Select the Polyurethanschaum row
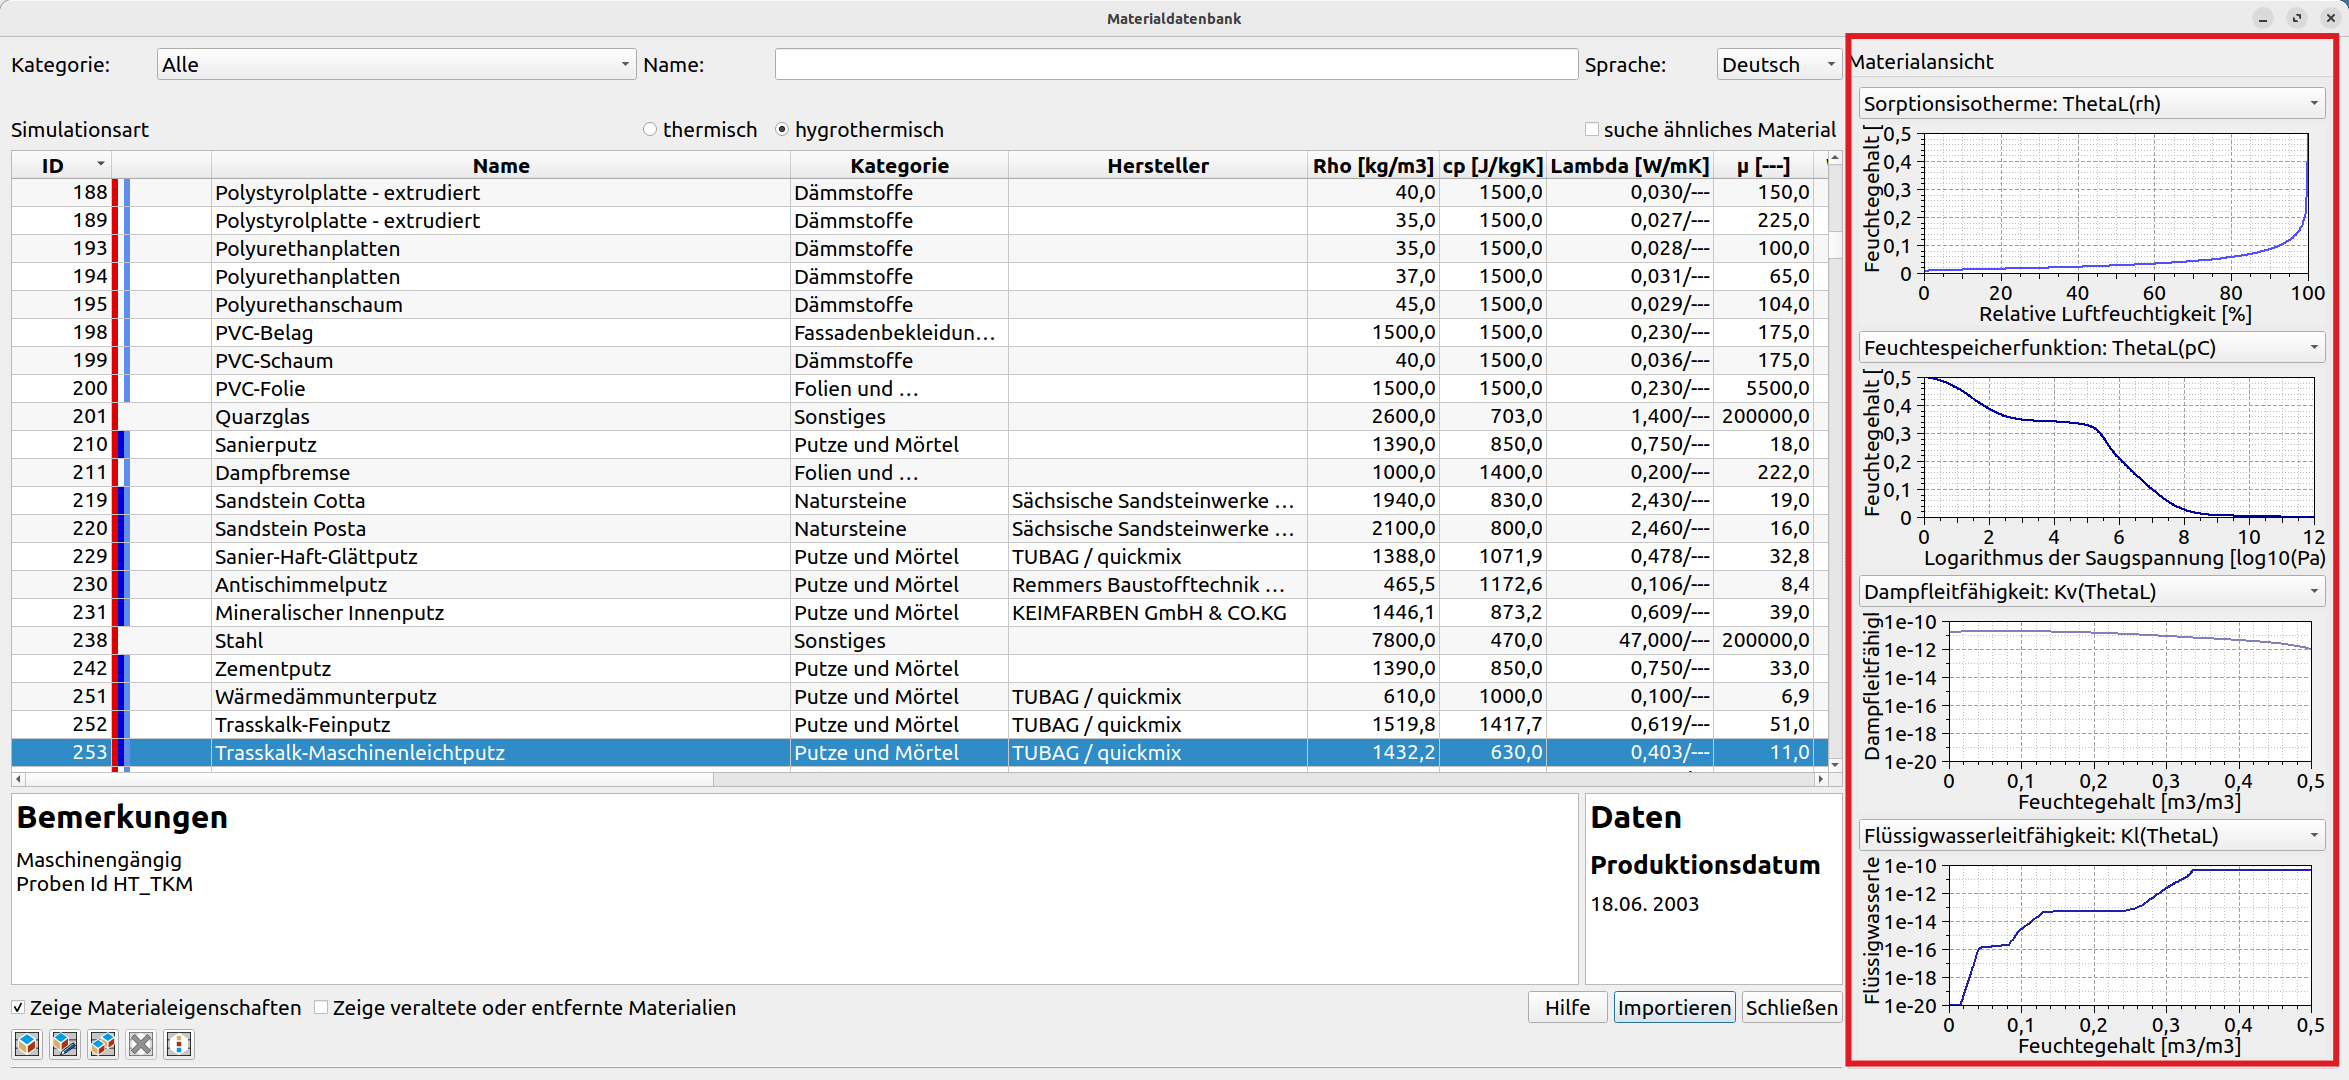Viewport: 2349px width, 1080px height. pos(919,305)
